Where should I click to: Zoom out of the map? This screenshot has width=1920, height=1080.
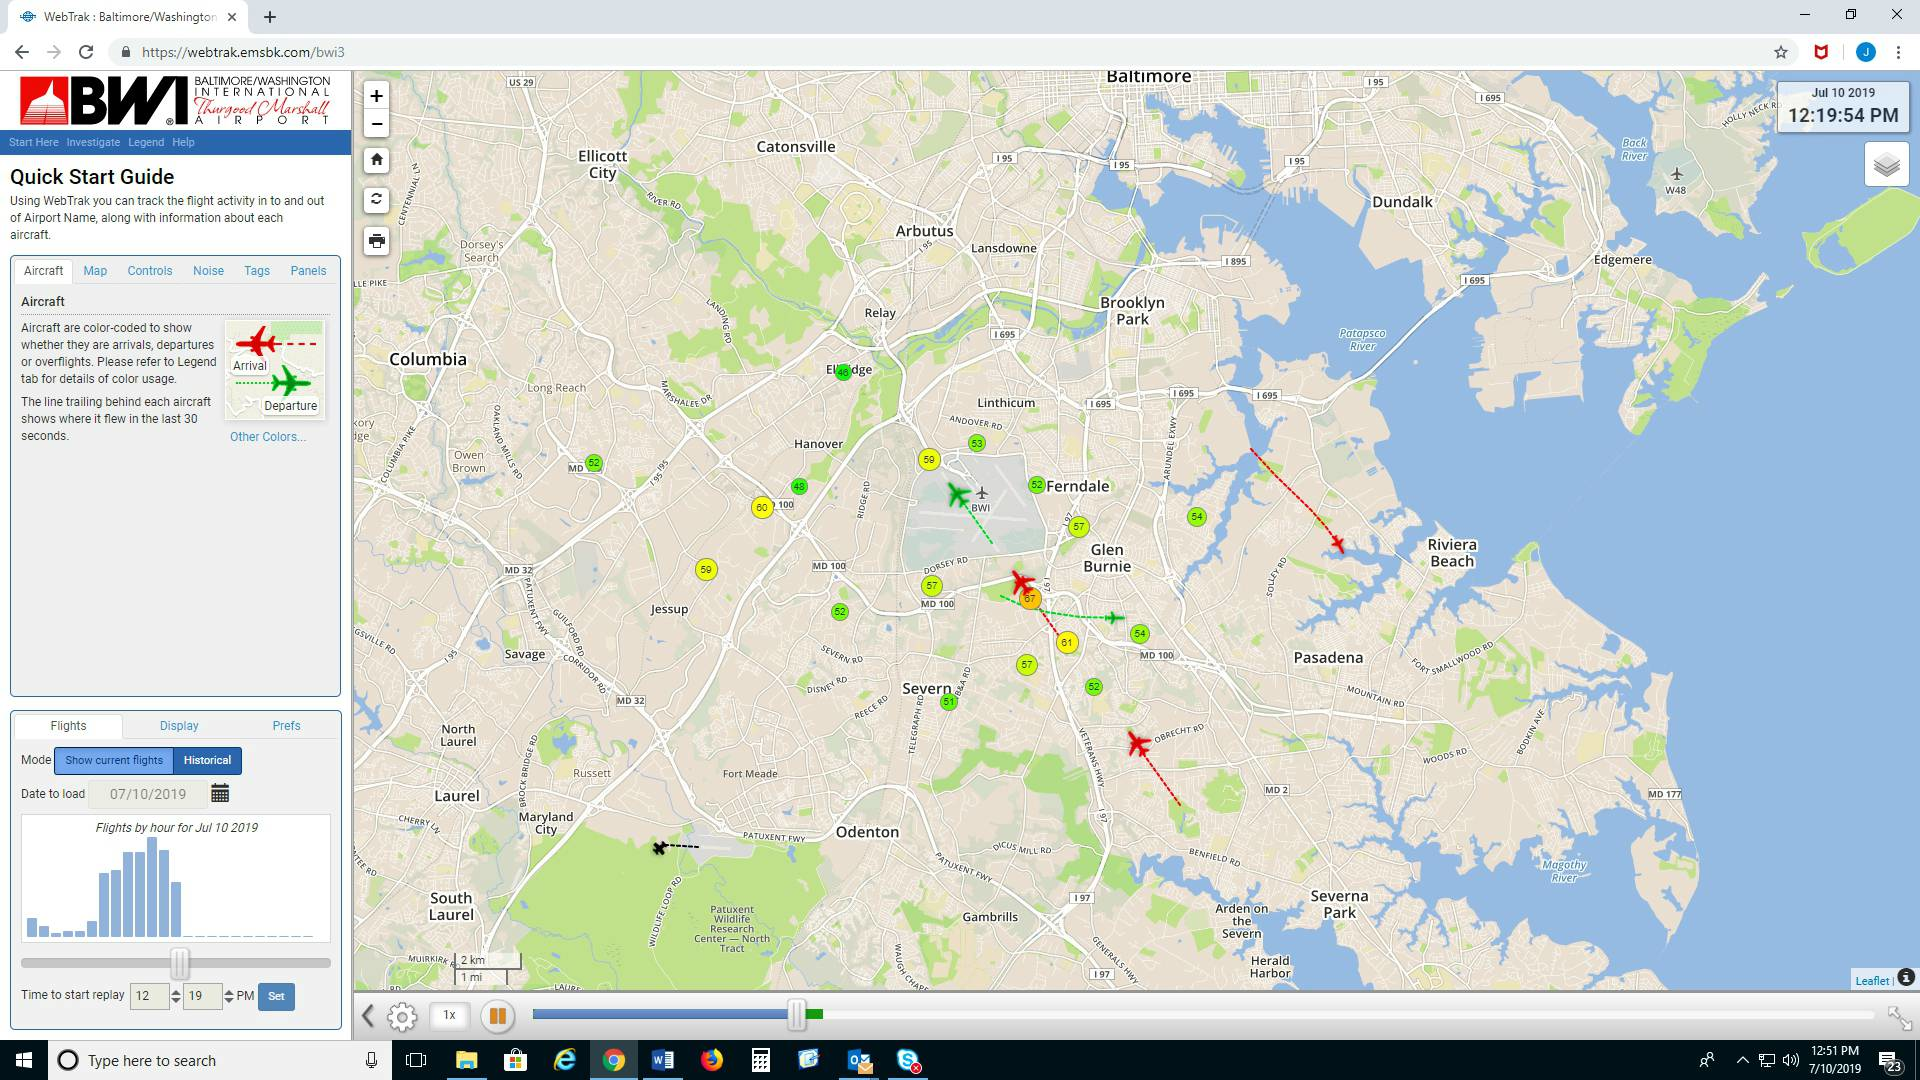pos(376,124)
